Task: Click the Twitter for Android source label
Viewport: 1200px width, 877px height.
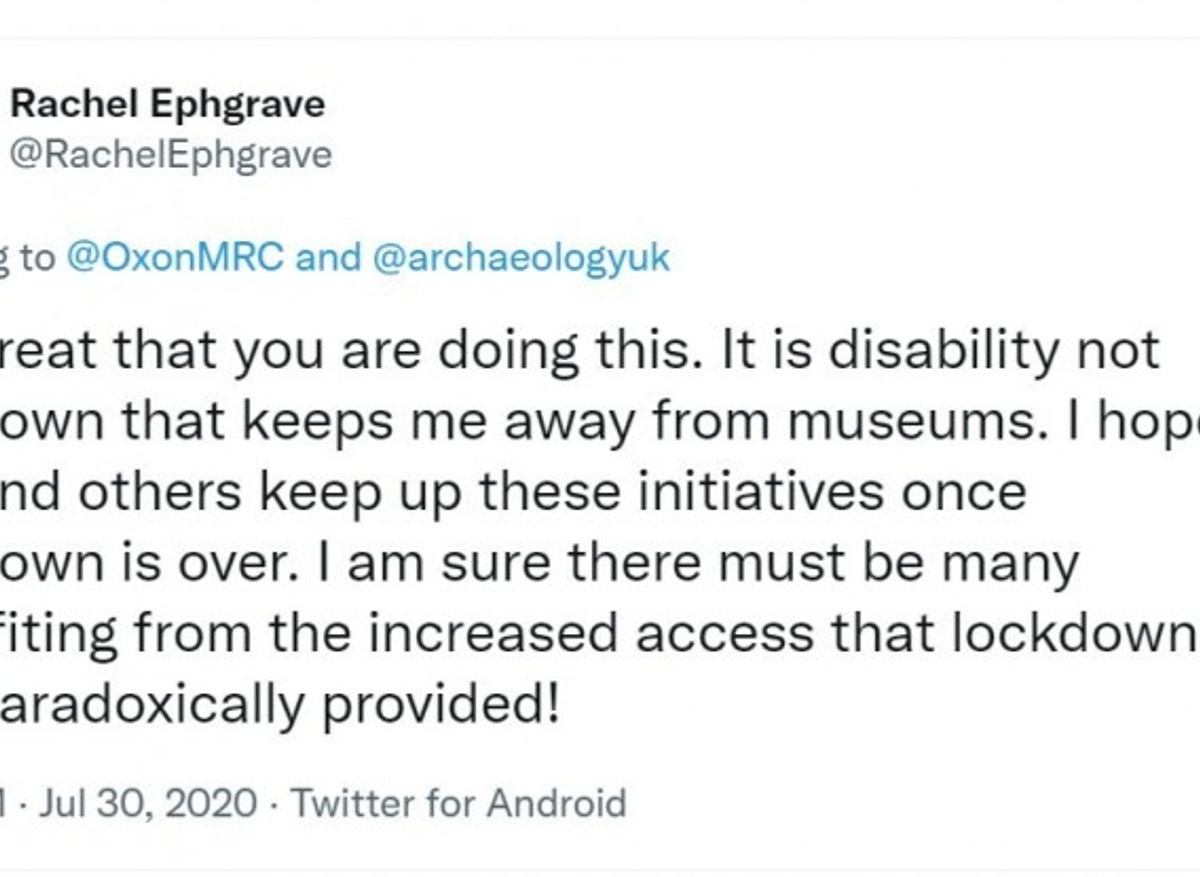Action: [460, 804]
